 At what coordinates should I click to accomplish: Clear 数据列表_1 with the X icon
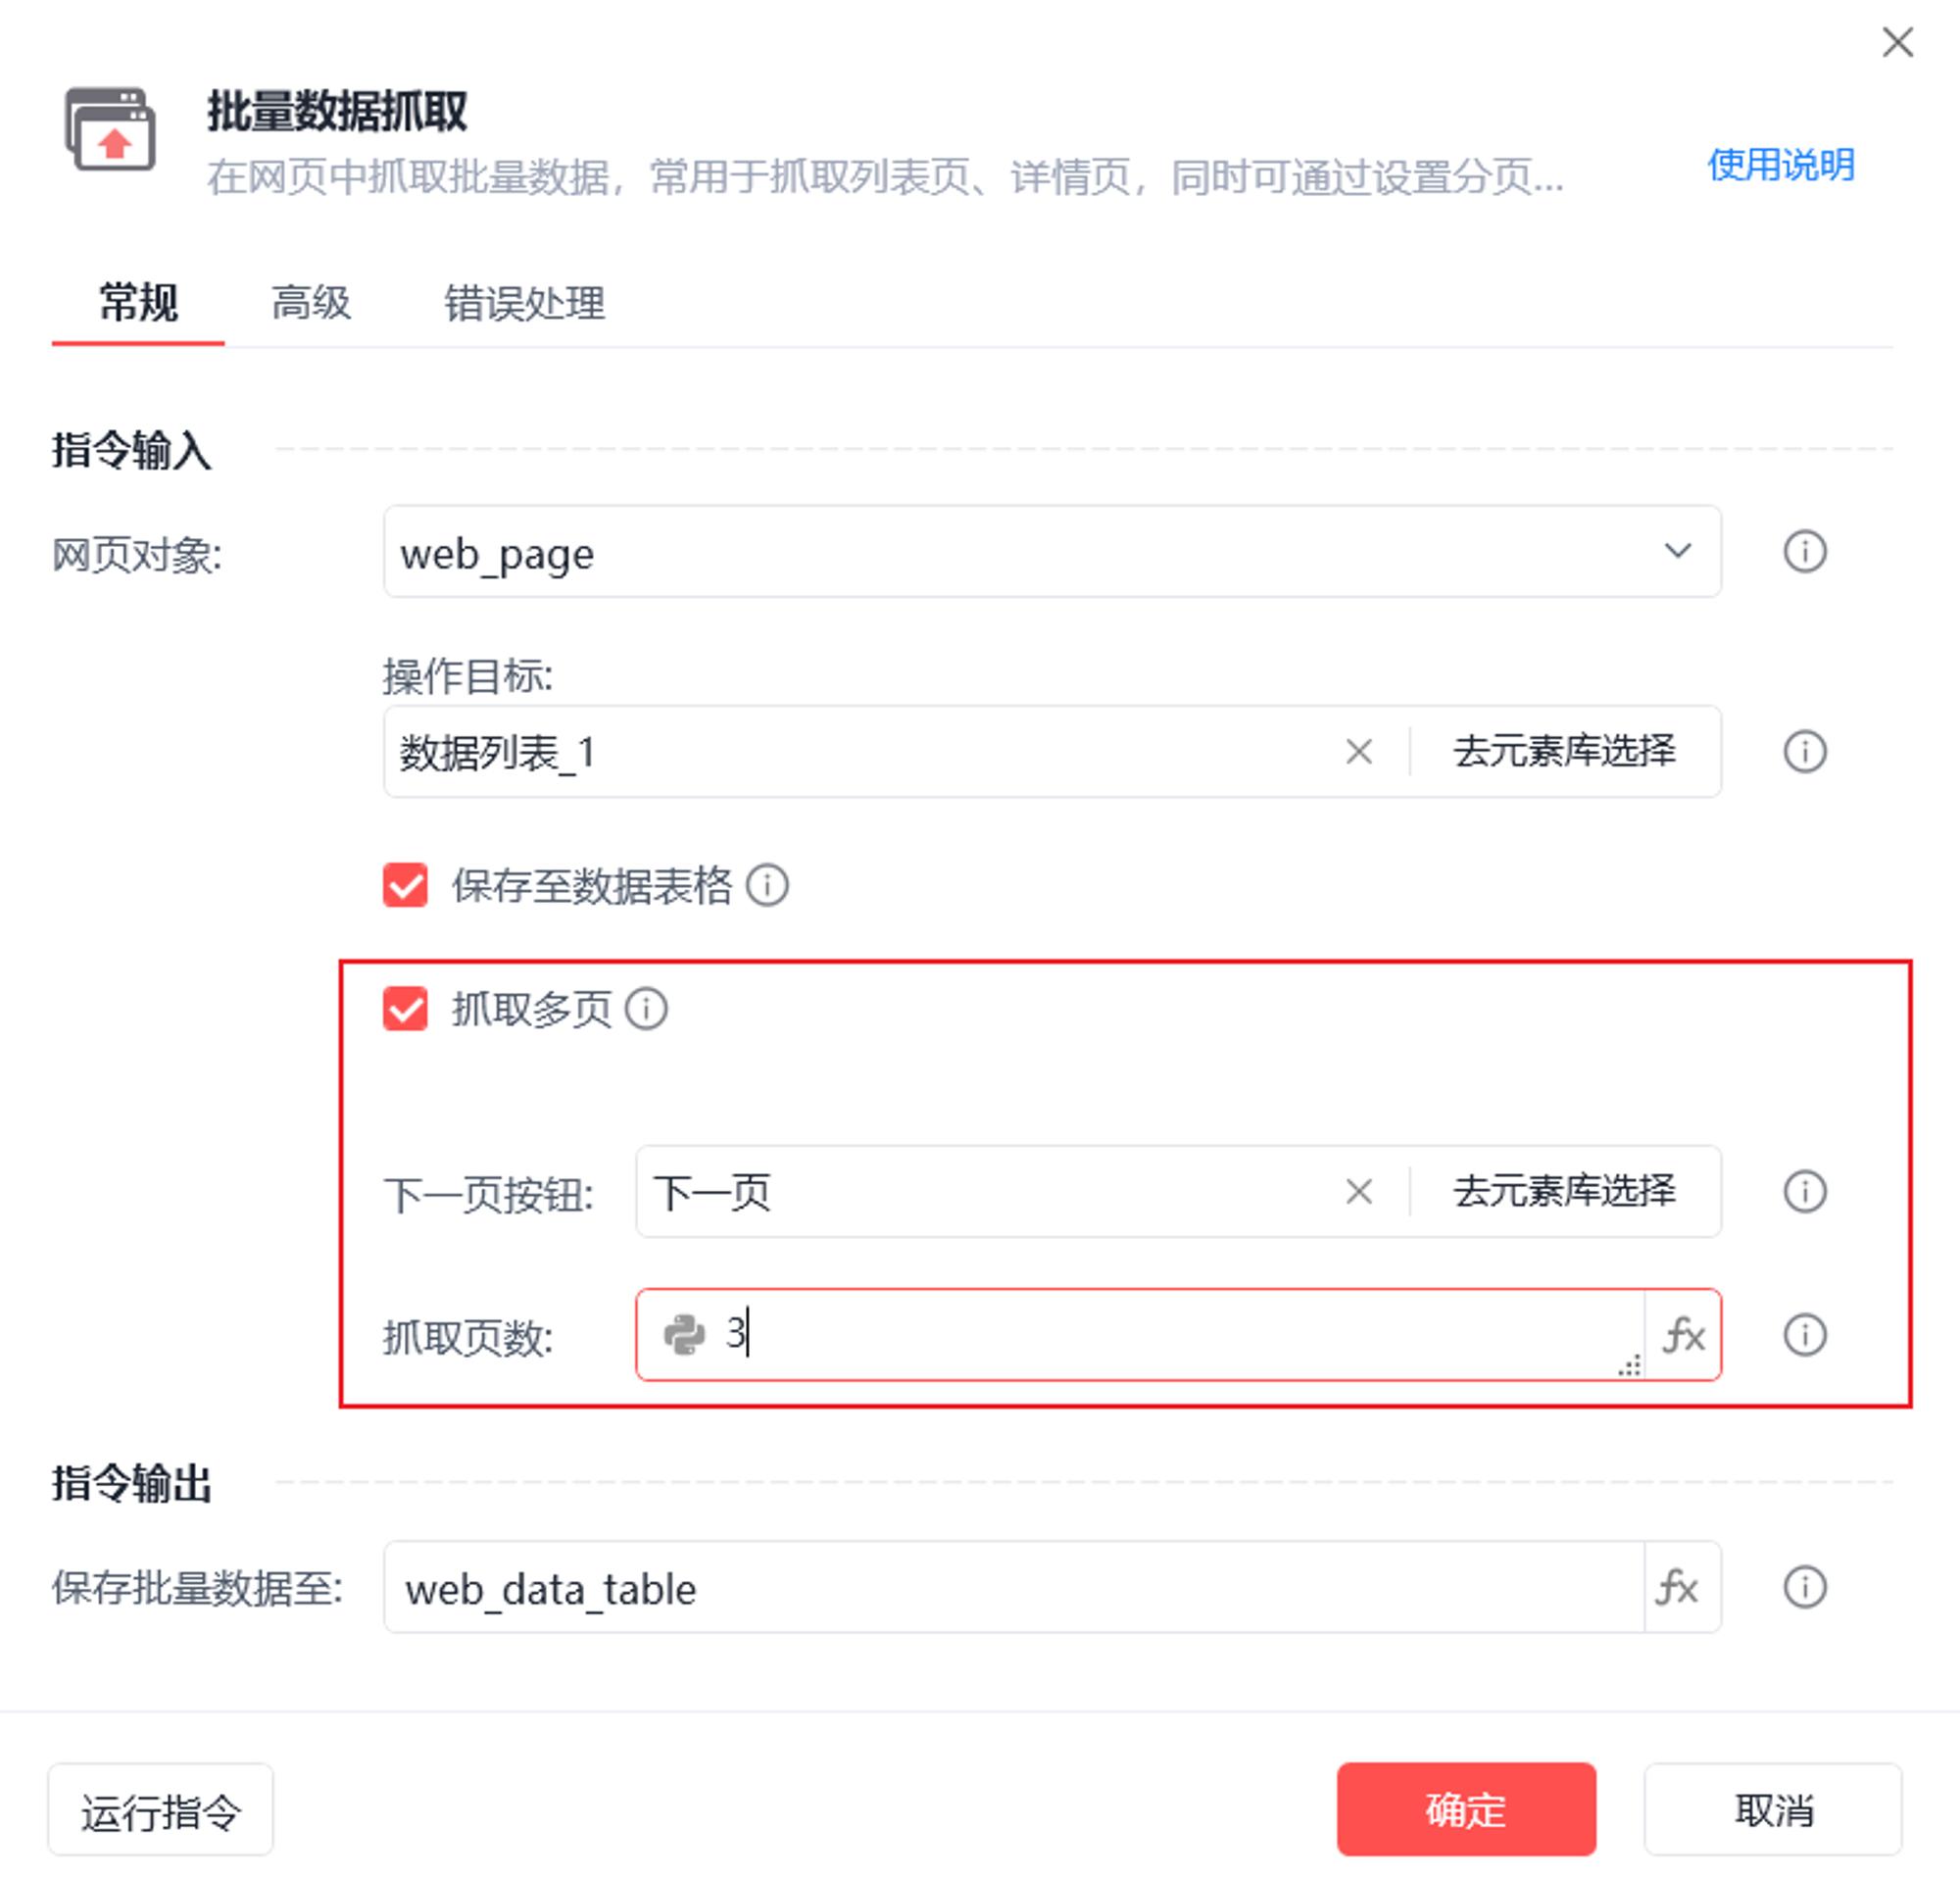1358,751
